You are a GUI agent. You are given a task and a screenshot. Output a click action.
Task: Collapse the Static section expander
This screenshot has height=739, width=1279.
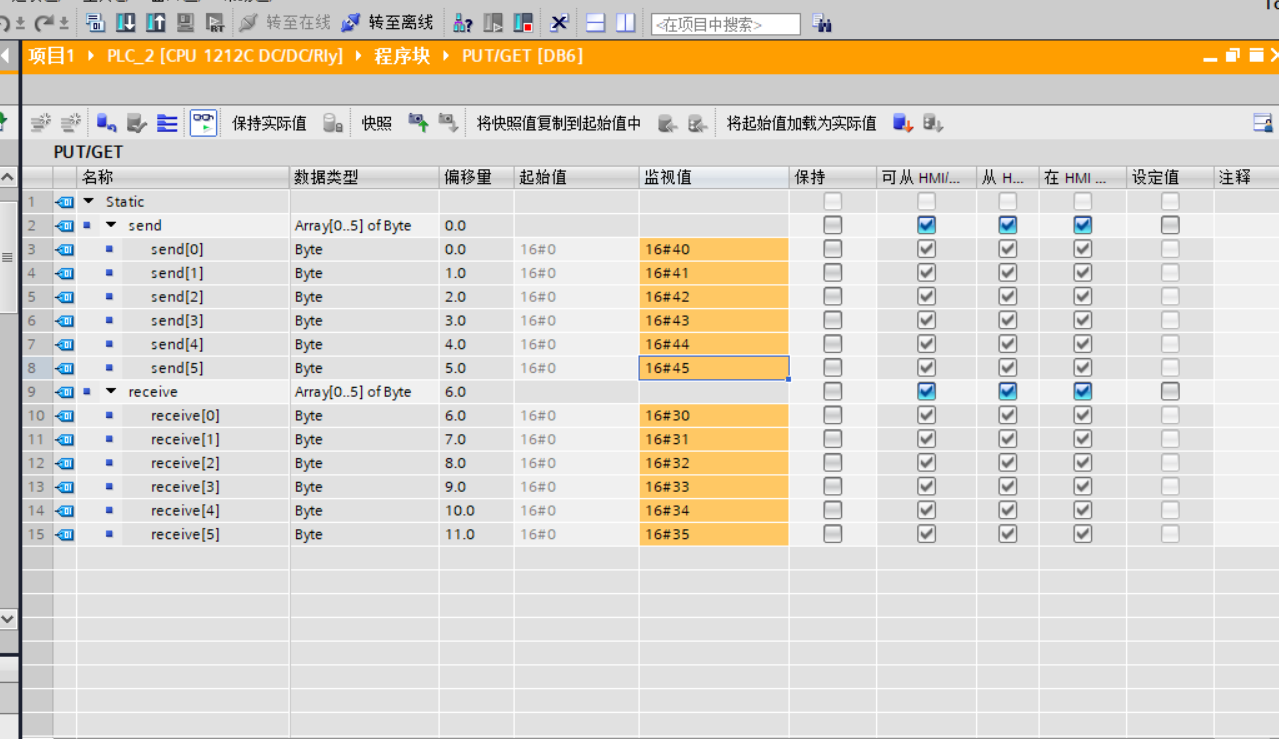89,202
